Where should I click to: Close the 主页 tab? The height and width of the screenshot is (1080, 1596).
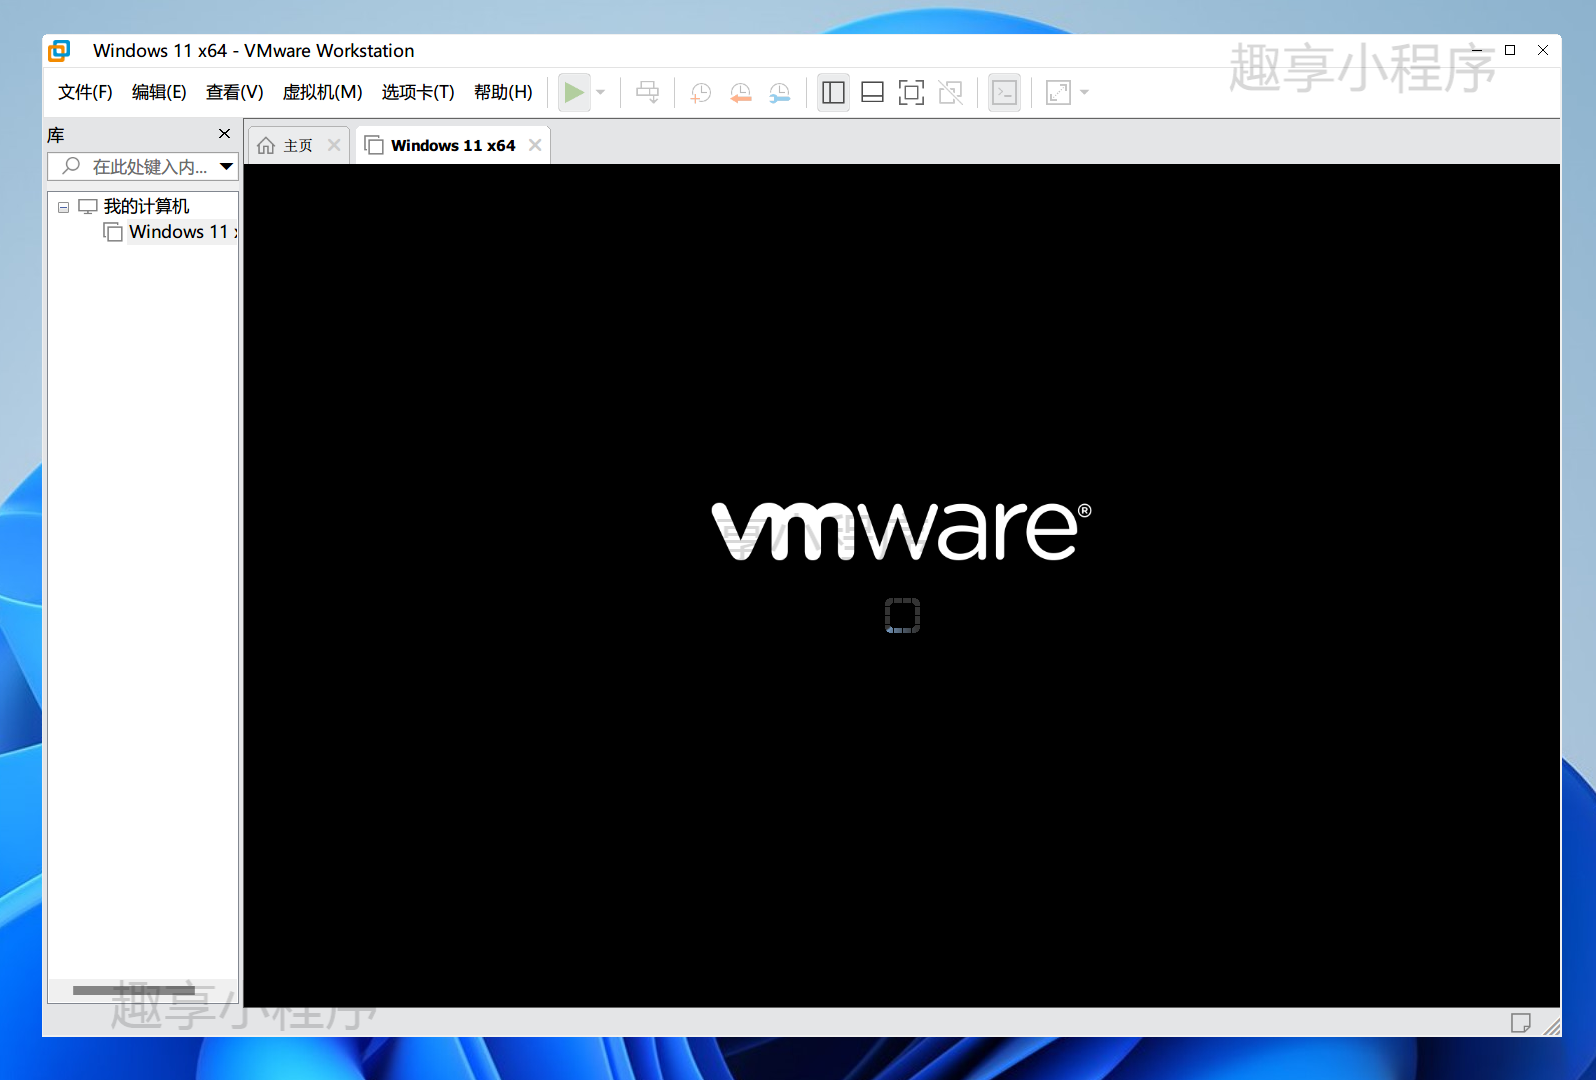click(334, 145)
